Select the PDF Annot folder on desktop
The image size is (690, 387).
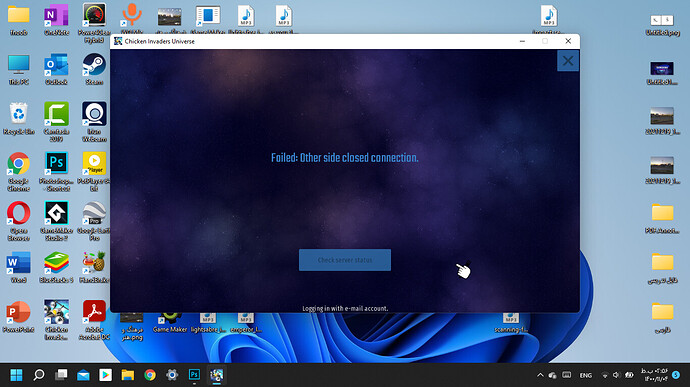click(x=662, y=218)
